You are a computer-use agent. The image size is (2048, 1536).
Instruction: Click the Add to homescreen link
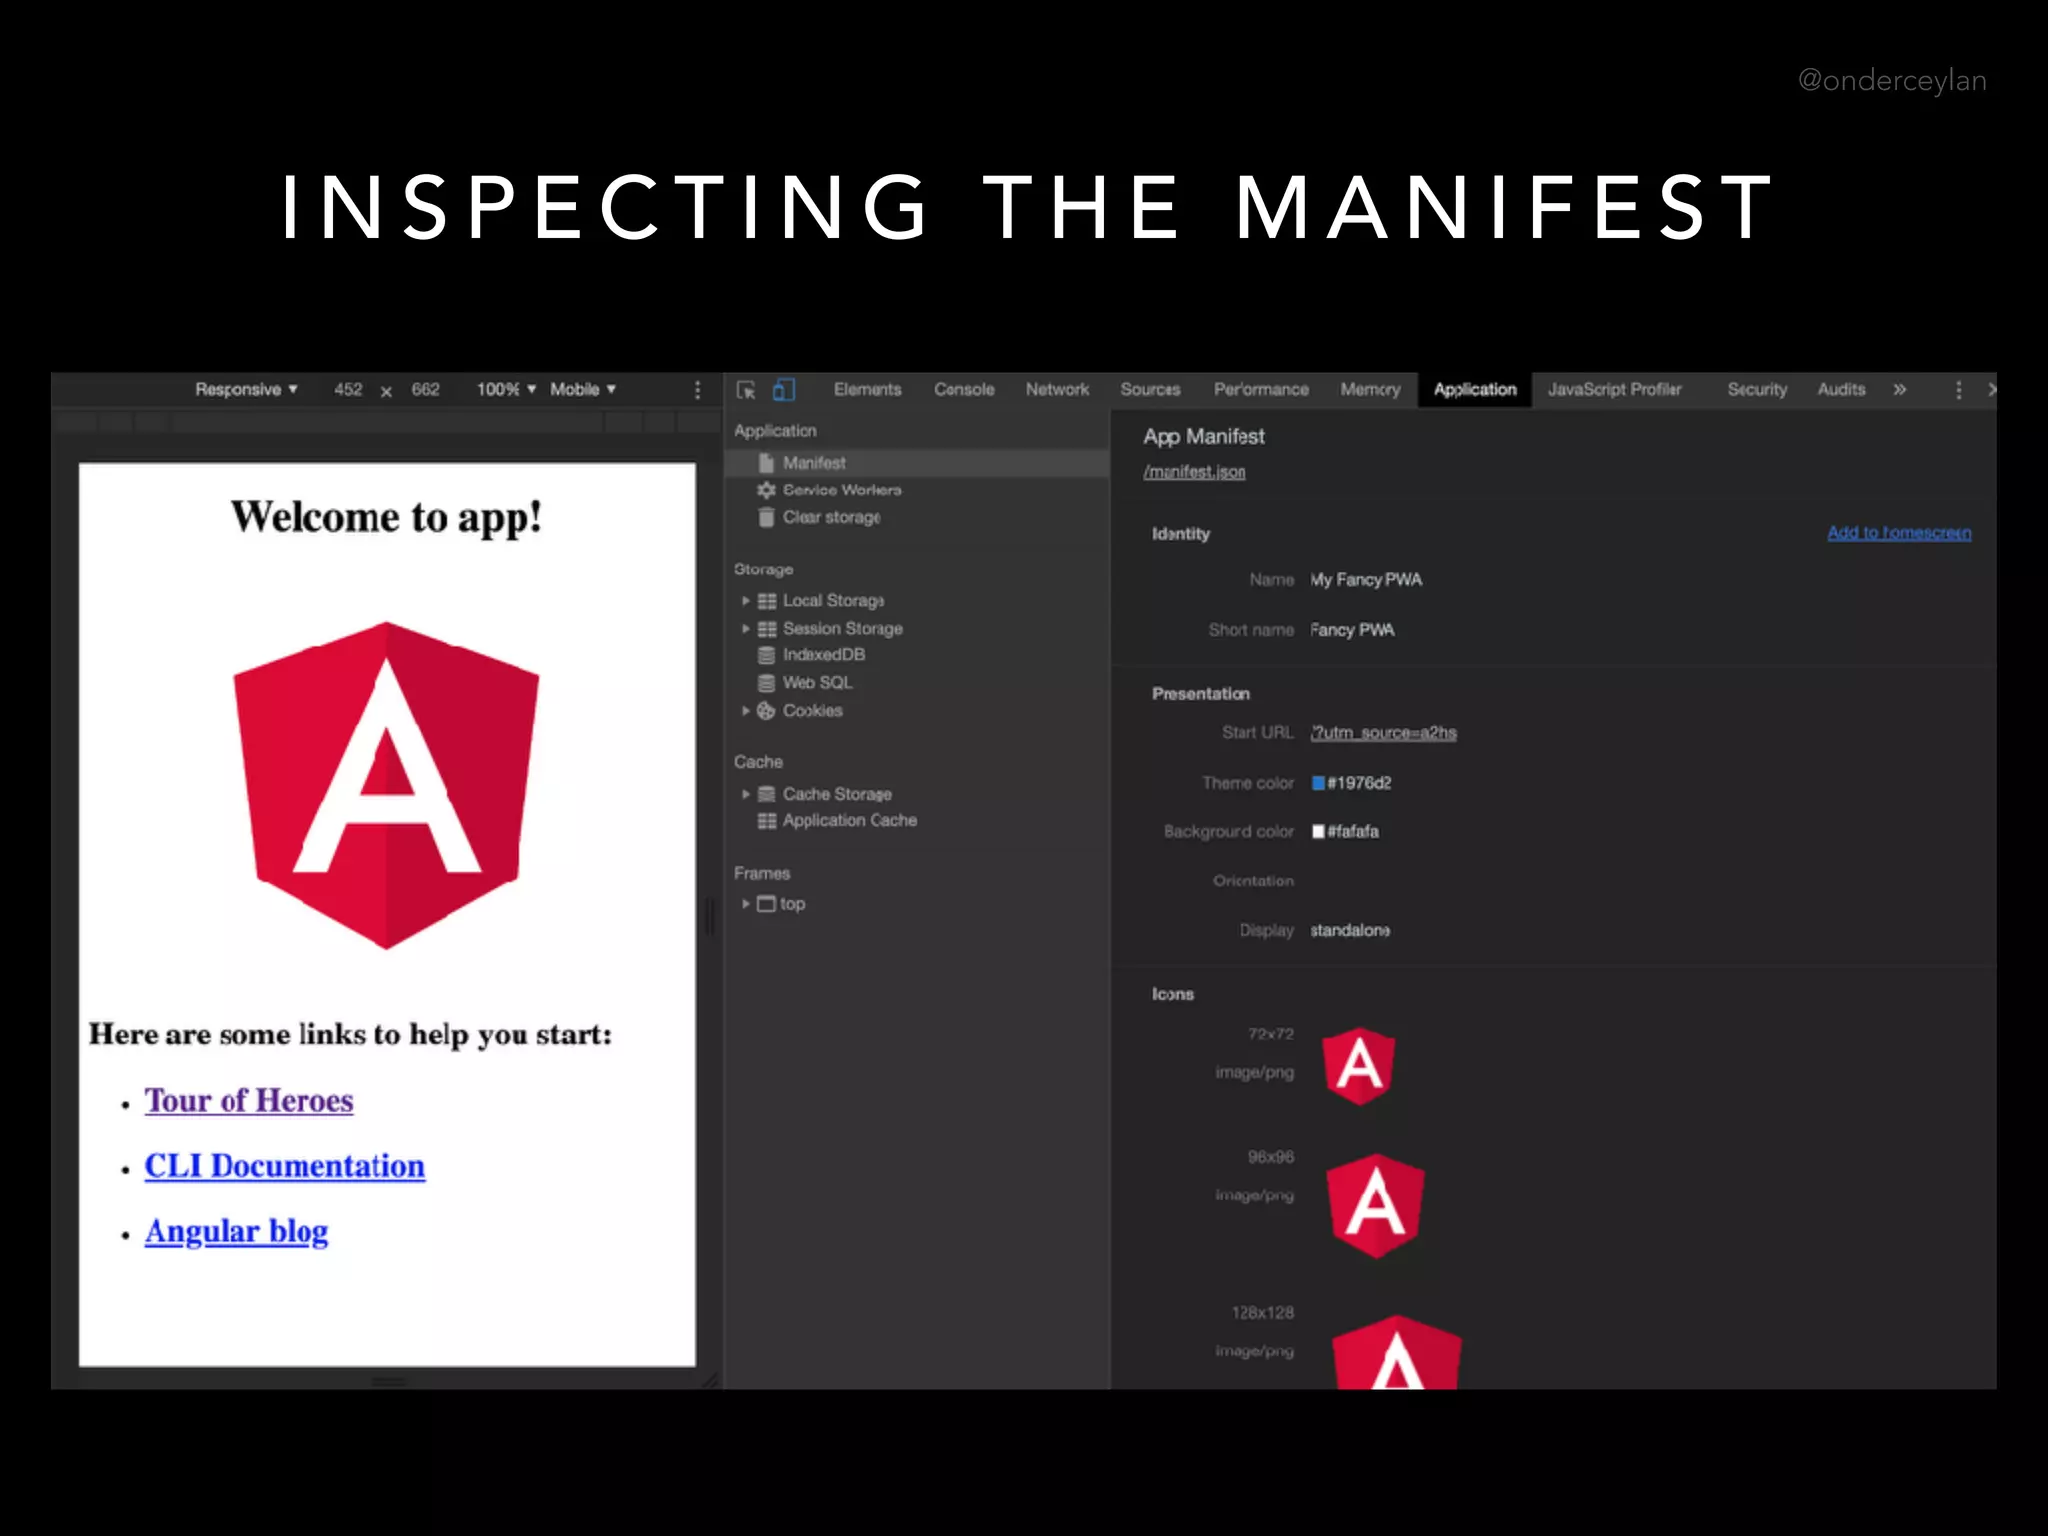click(x=1898, y=533)
